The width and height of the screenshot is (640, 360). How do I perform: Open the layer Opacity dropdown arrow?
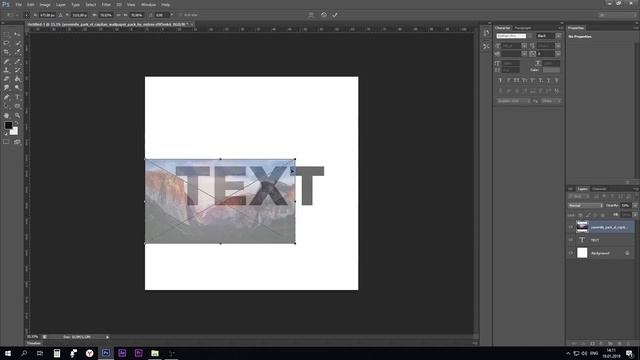[x=635, y=205]
